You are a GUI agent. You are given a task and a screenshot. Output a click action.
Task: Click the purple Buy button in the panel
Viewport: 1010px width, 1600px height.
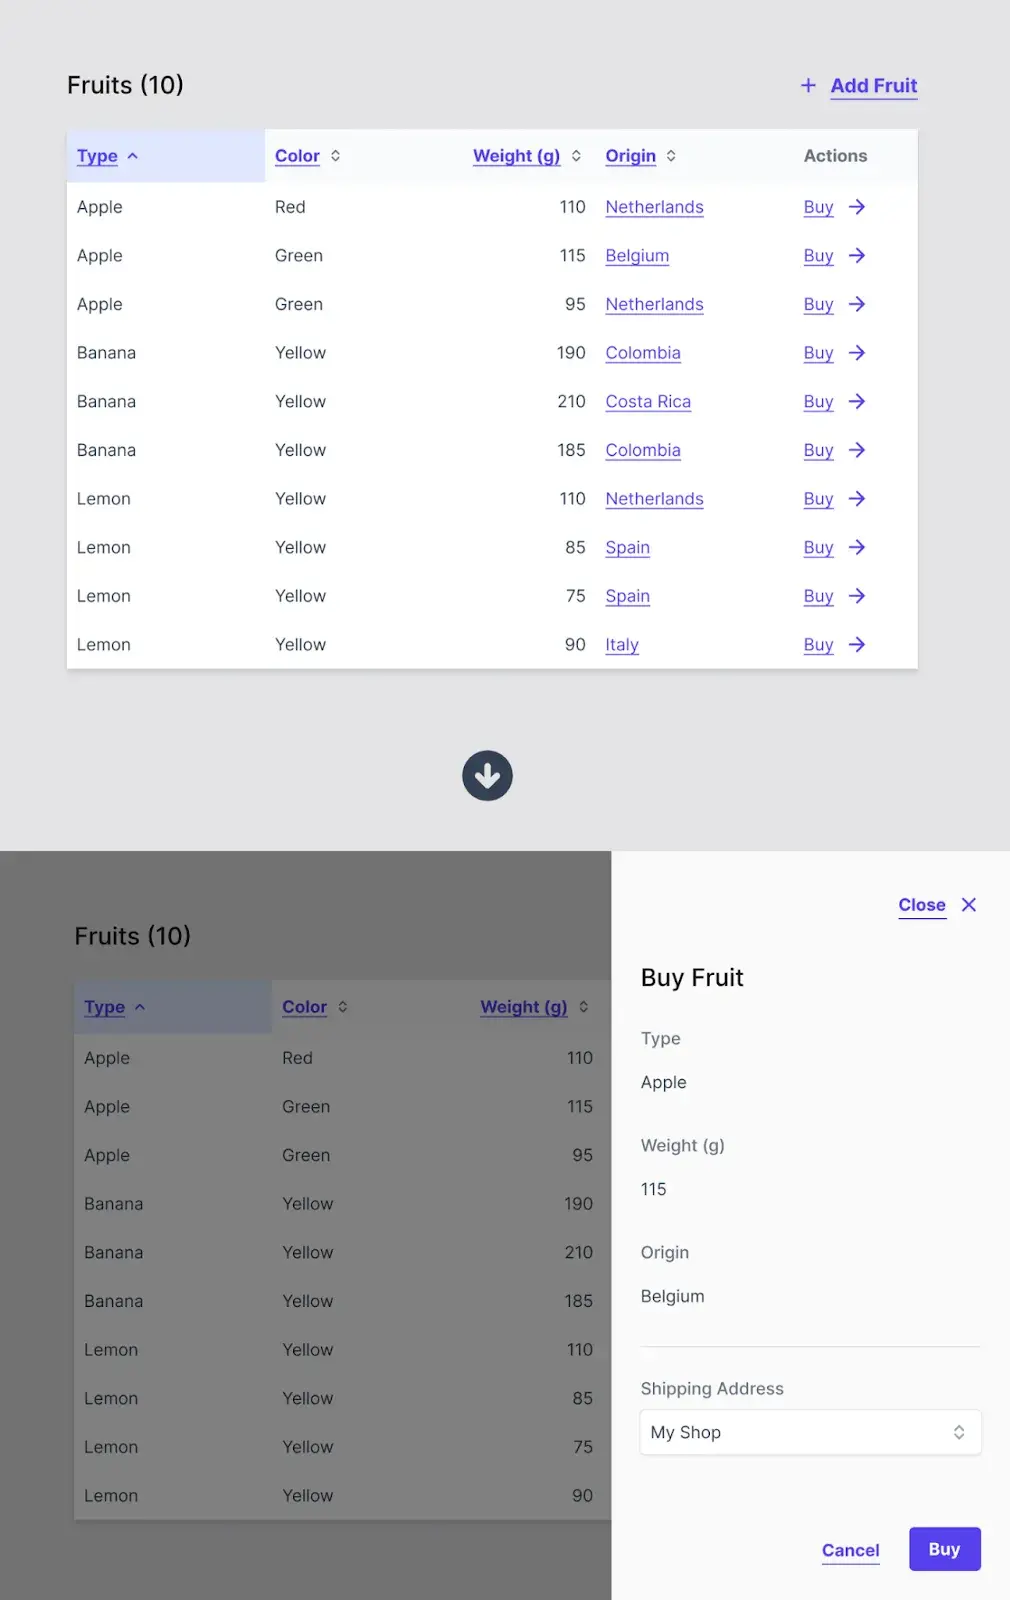(945, 1549)
